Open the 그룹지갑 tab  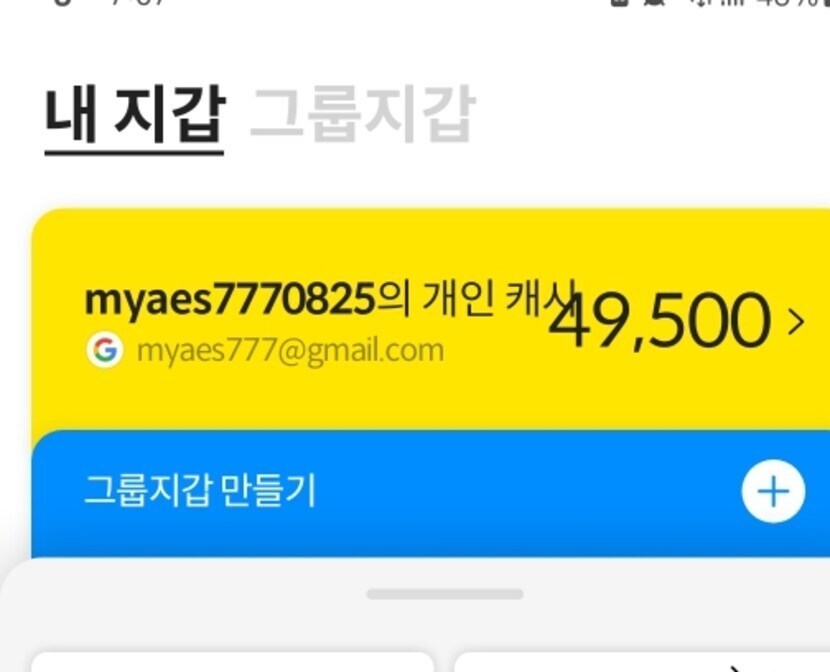[362, 114]
